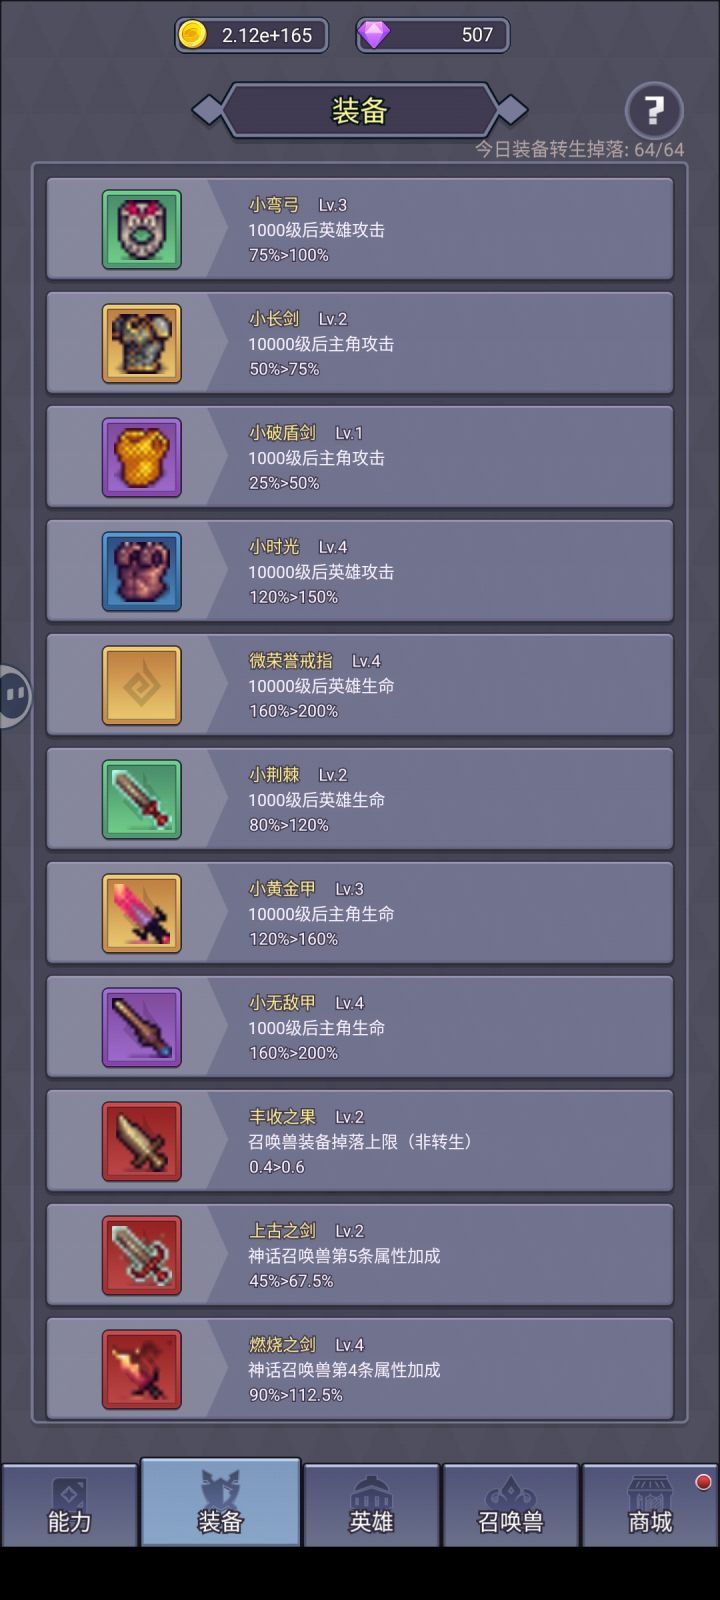Tap the 微荣誉戒指 golden emblem icon
The image size is (720, 1600).
click(142, 686)
